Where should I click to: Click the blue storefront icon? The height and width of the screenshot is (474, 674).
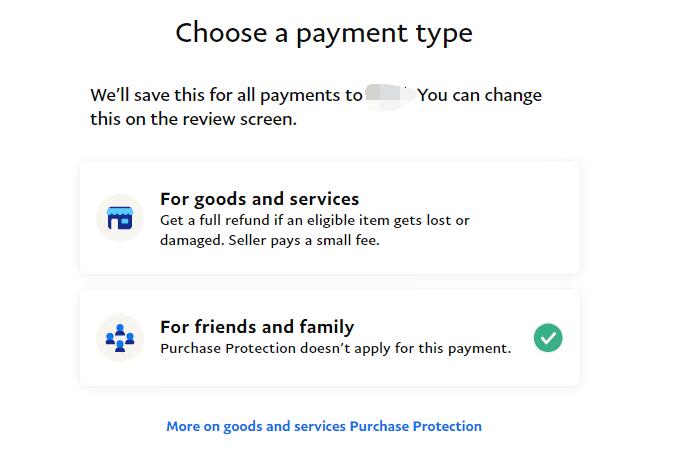(x=120, y=218)
